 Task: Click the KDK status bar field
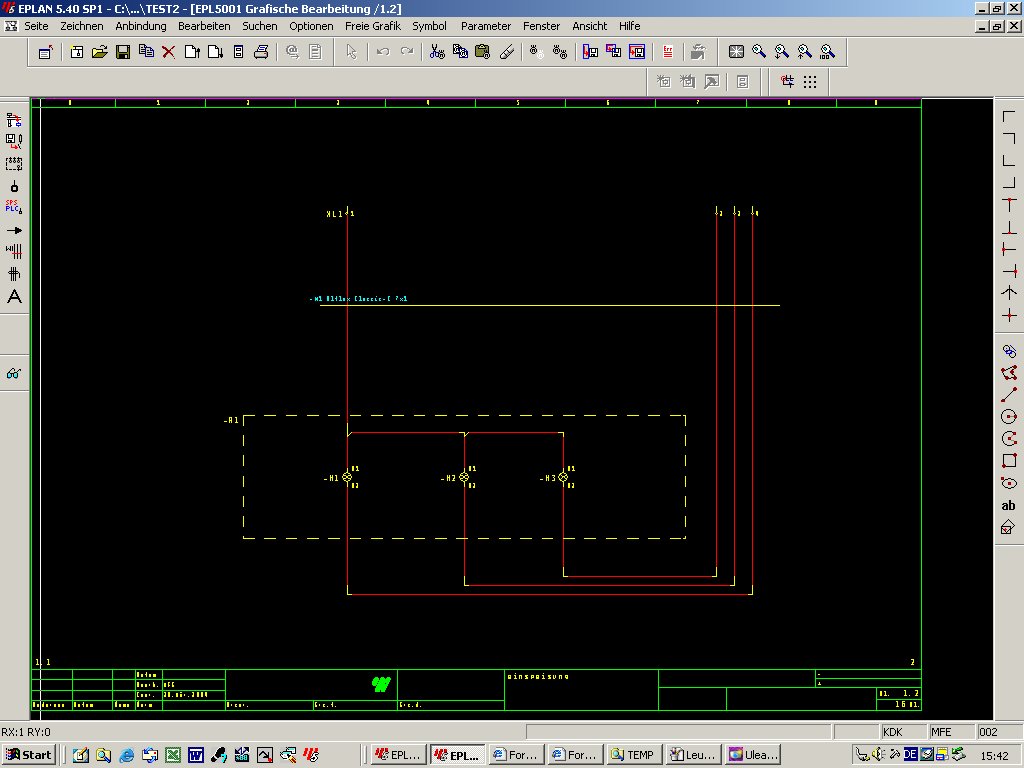pos(903,732)
